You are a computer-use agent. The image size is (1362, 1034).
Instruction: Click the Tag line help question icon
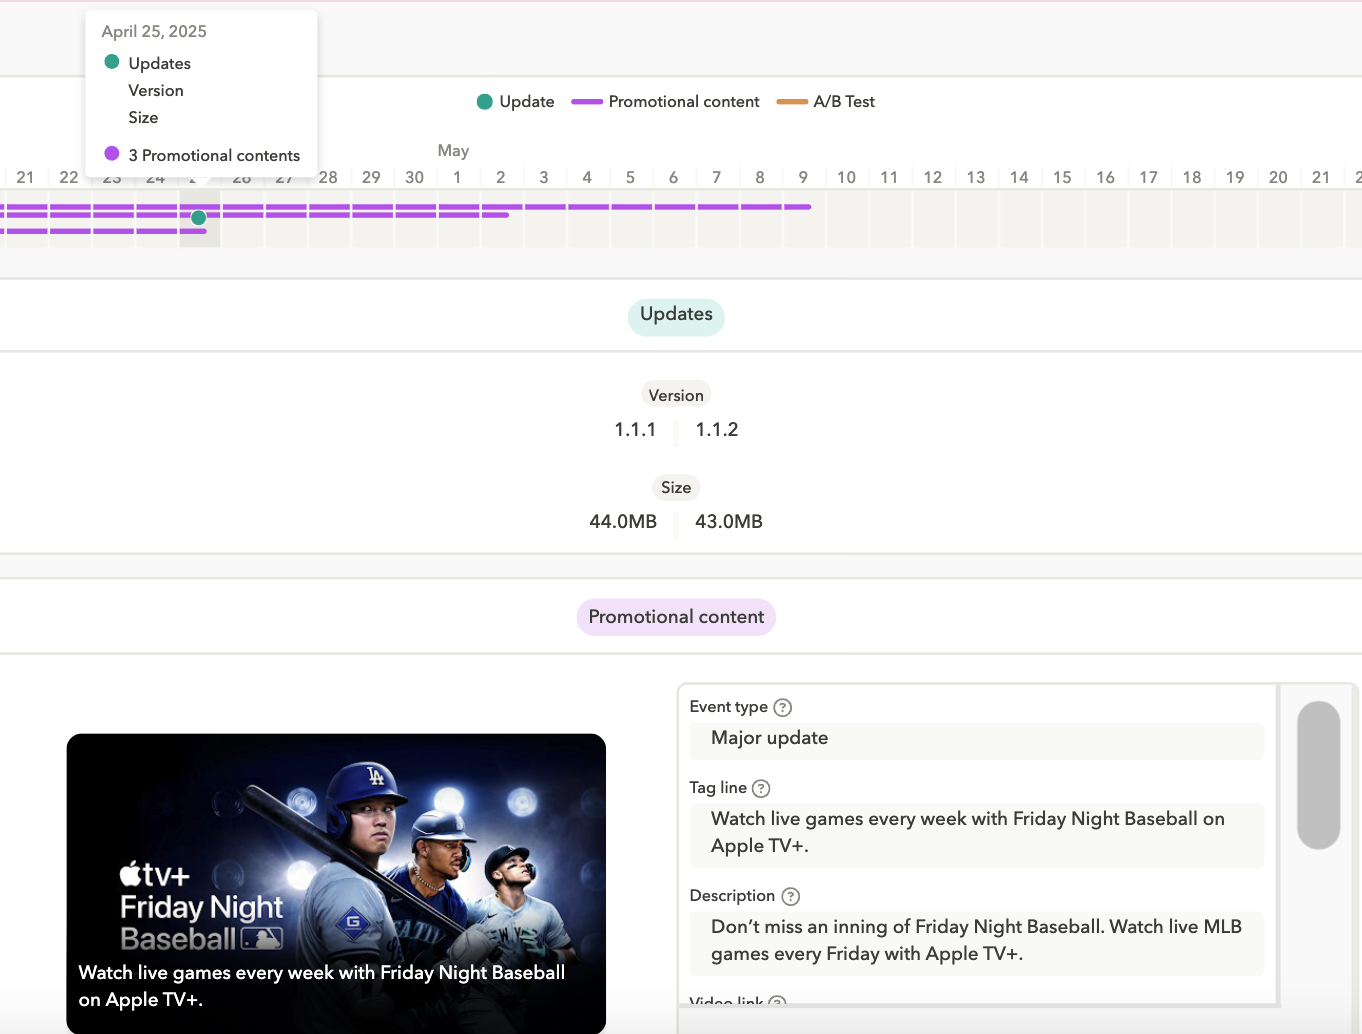761,788
